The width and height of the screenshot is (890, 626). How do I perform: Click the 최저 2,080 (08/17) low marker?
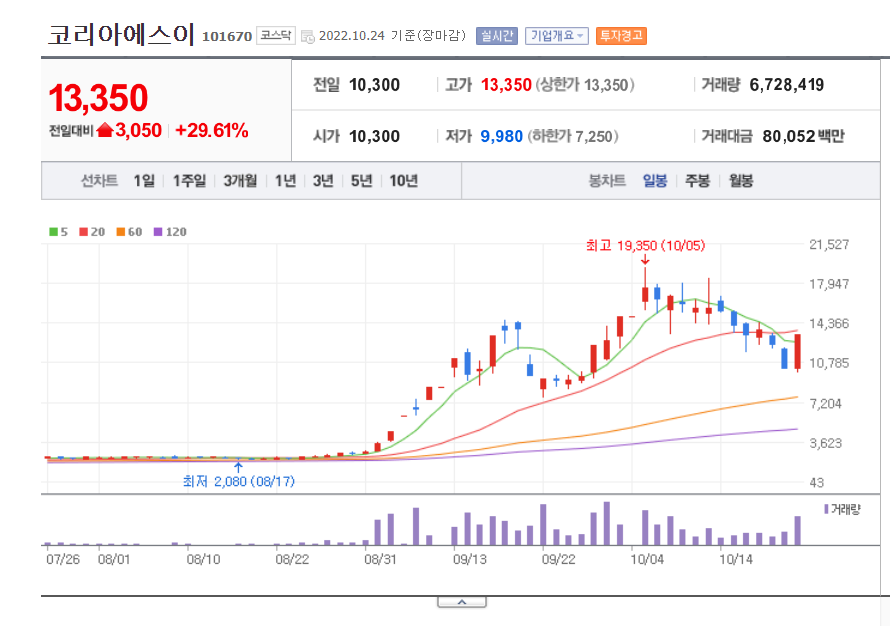tap(238, 481)
